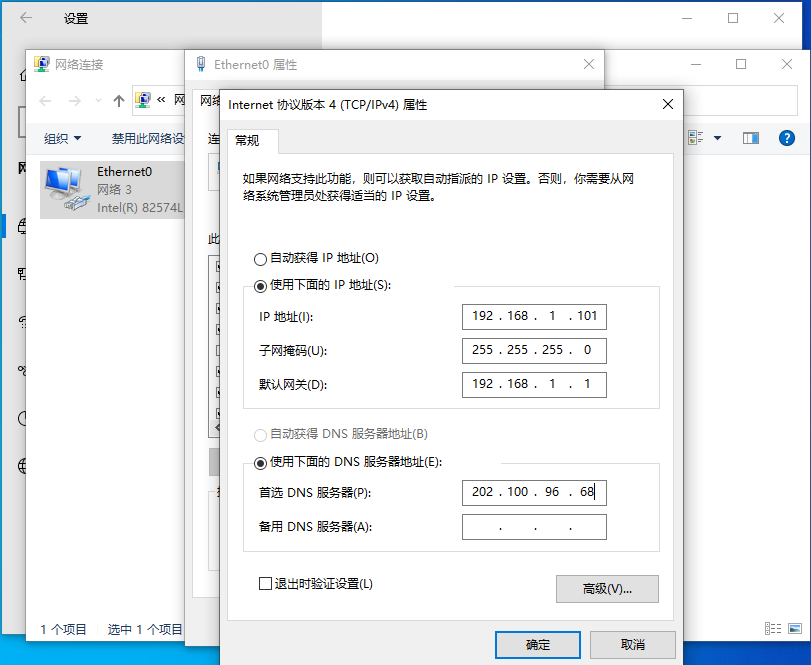Image resolution: width=811 pixels, height=665 pixels.
Task: Open the view options dropdown arrow
Action: 717,137
